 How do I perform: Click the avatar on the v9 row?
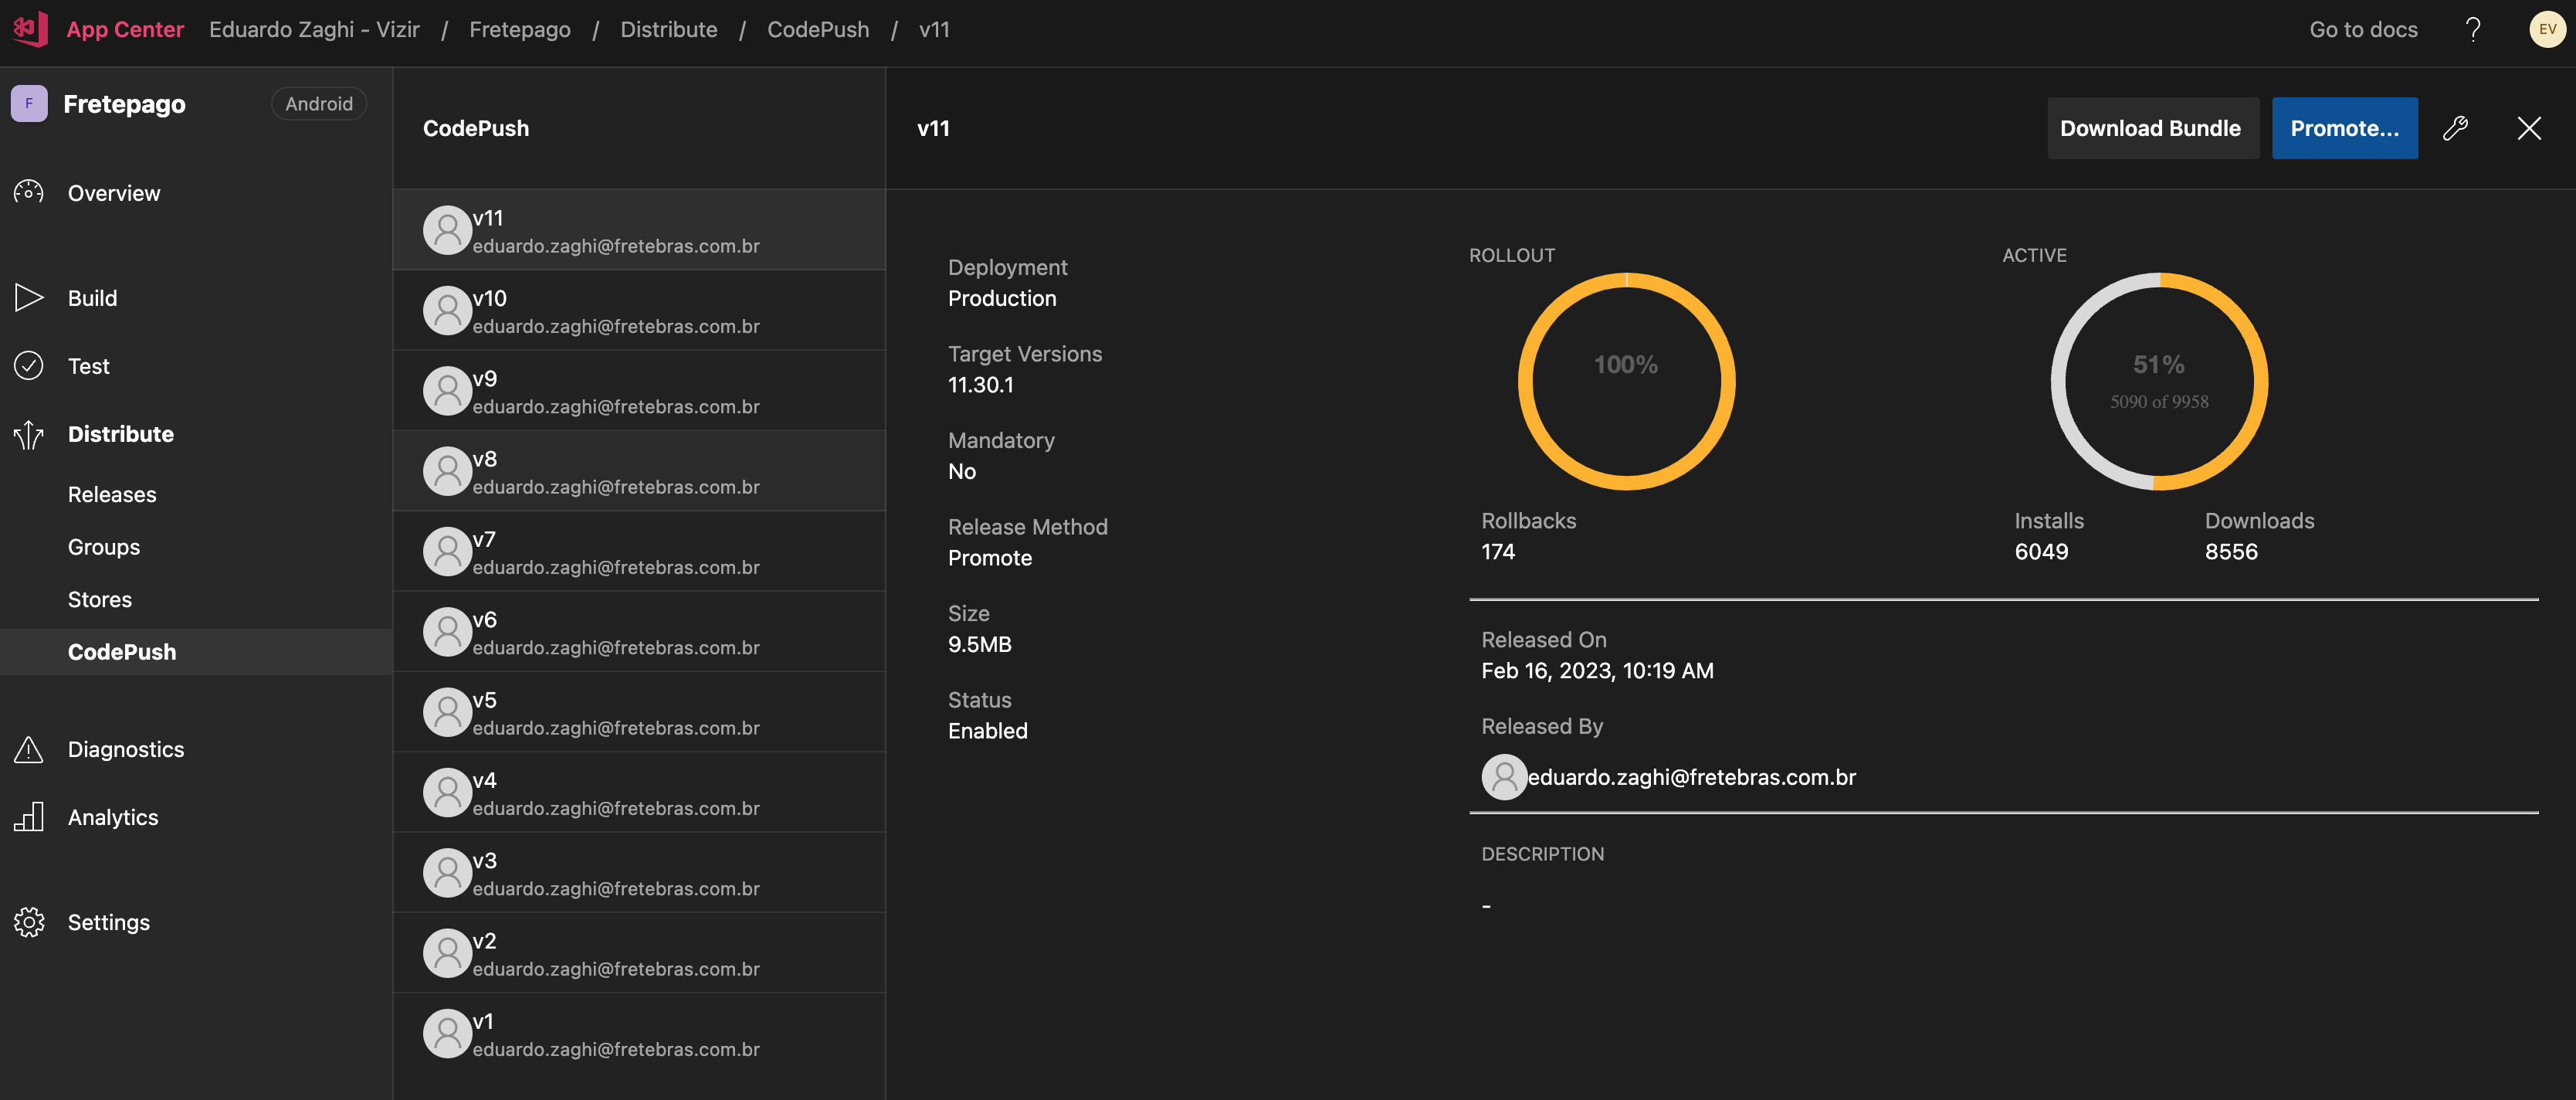pos(447,391)
